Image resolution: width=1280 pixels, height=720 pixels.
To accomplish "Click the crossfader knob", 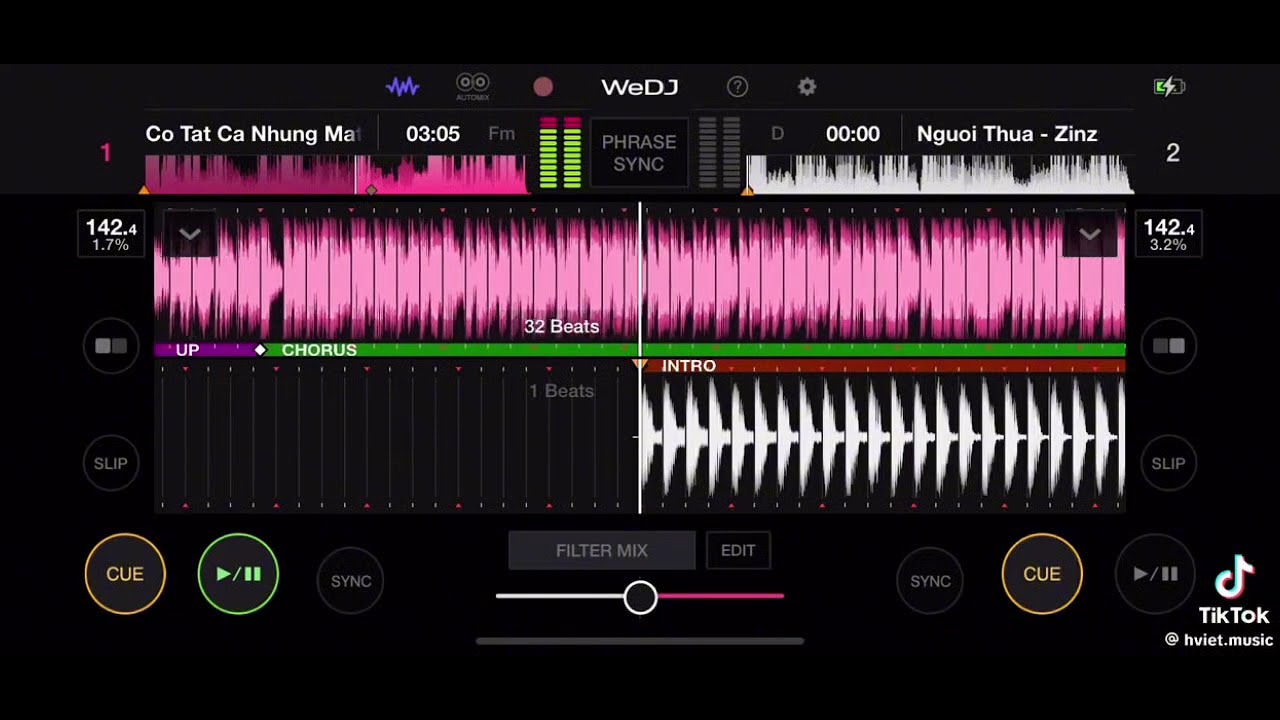I will 641,598.
